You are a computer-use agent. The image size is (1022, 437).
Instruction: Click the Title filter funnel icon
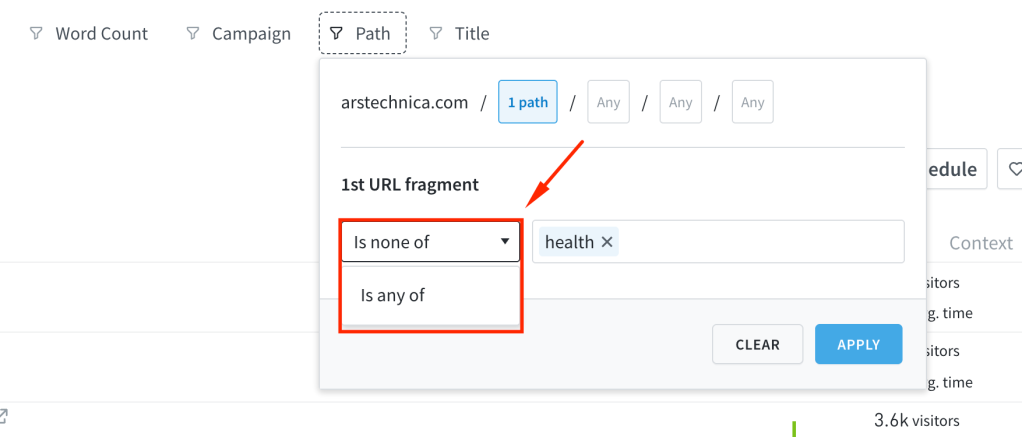click(x=435, y=33)
